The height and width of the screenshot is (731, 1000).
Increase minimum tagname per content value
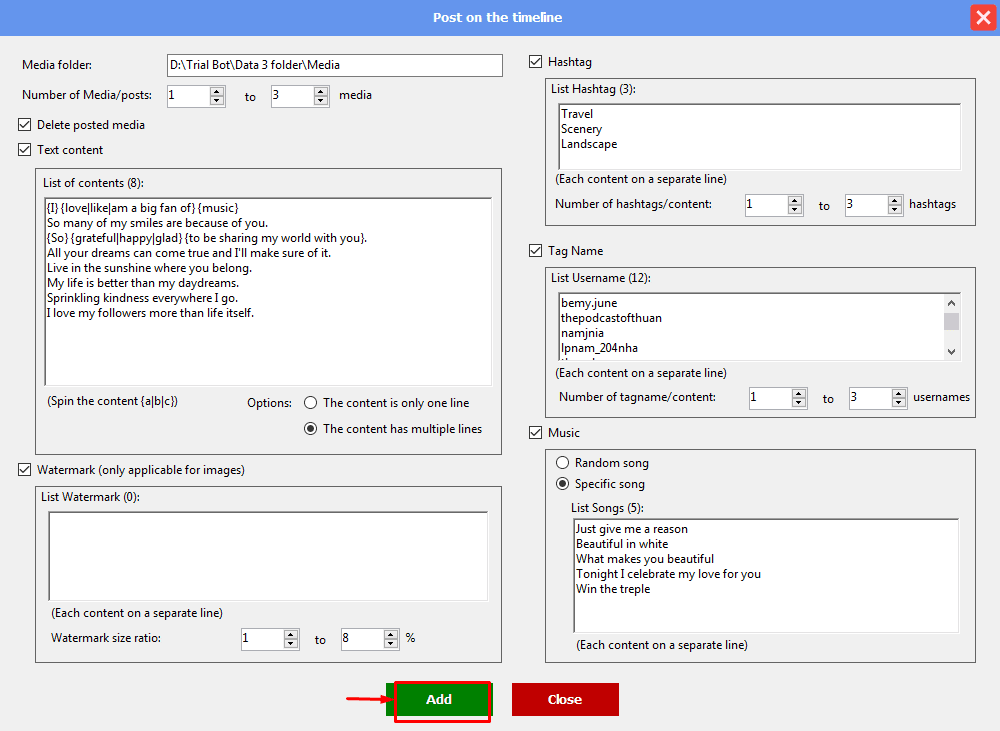(799, 393)
